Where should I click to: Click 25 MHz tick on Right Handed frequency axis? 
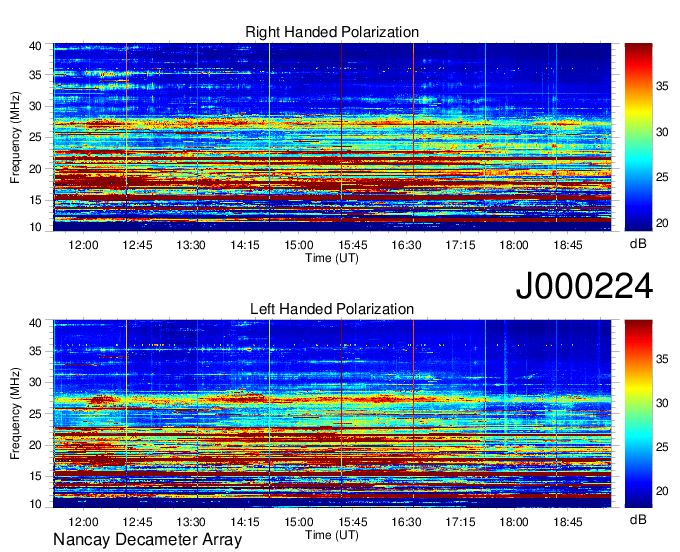(x=35, y=137)
